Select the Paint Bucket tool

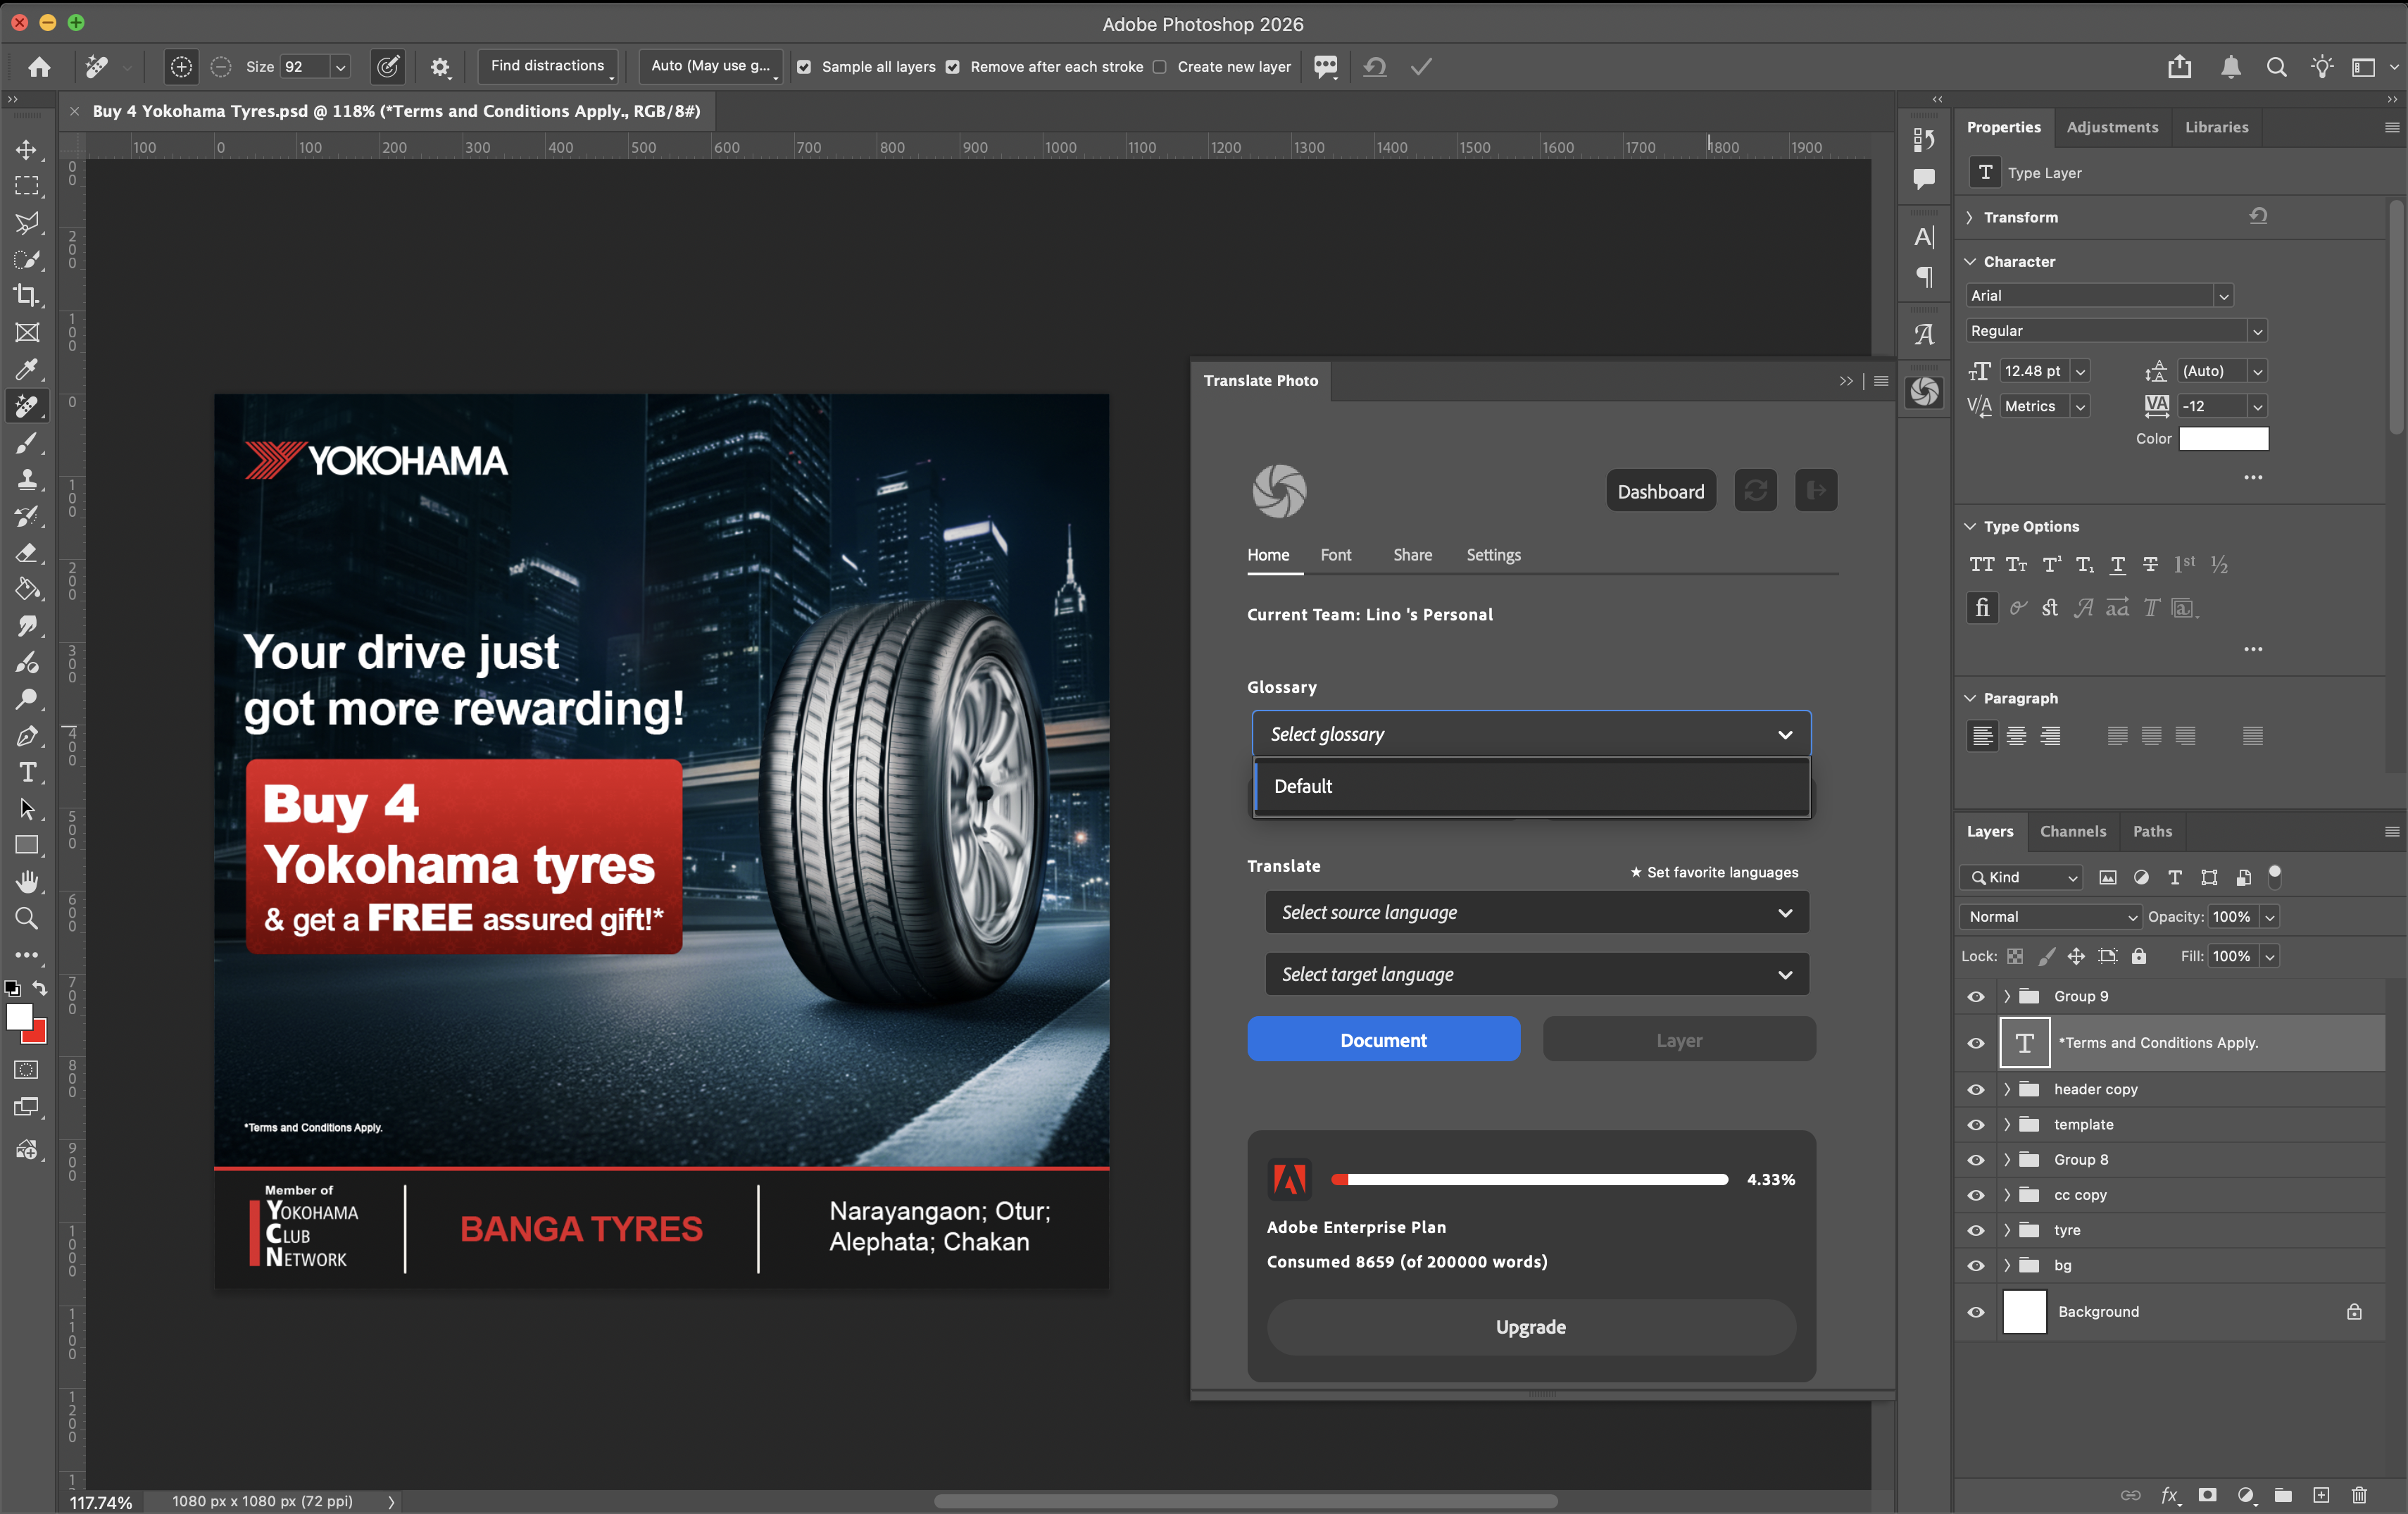tap(27, 590)
